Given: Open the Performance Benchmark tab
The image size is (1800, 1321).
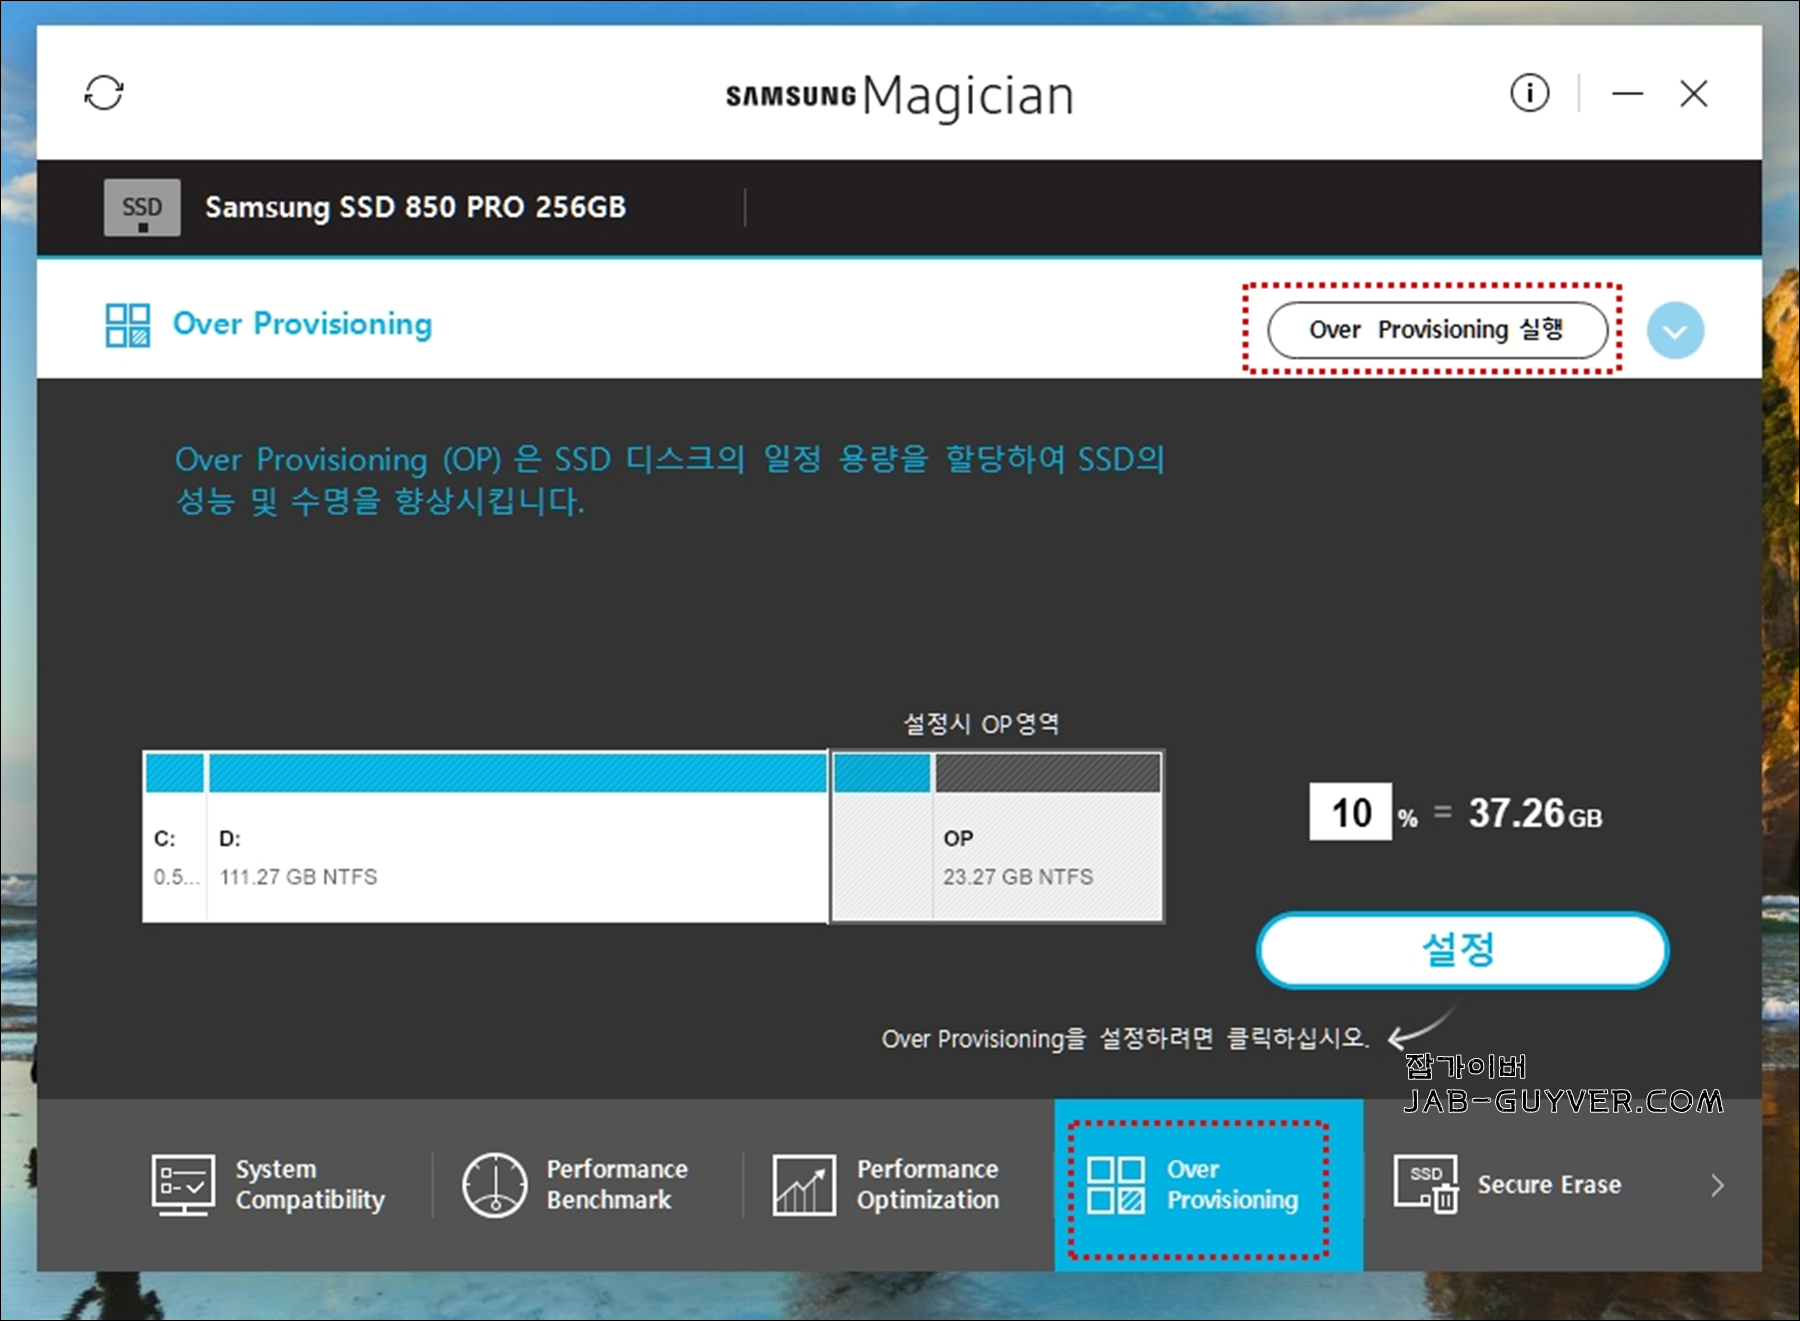Looking at the screenshot, I should pos(574,1185).
